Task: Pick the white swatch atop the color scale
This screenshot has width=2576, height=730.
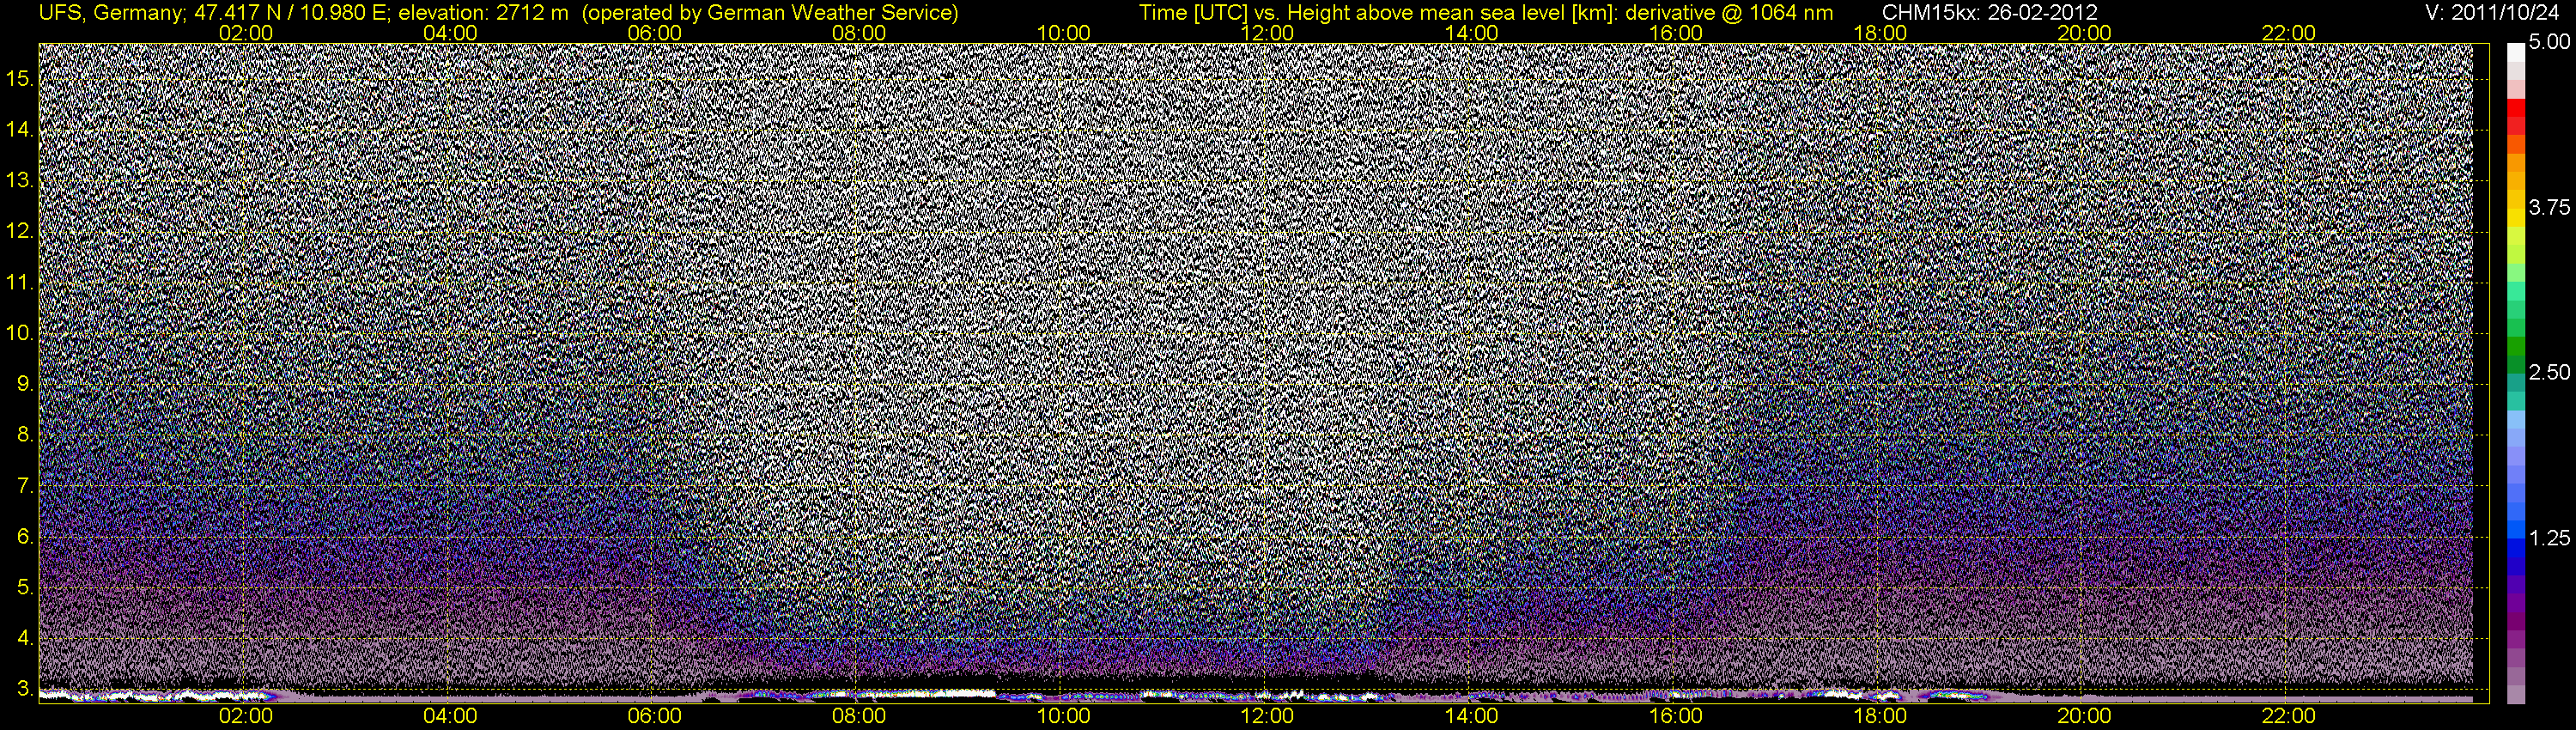Action: 2516,53
